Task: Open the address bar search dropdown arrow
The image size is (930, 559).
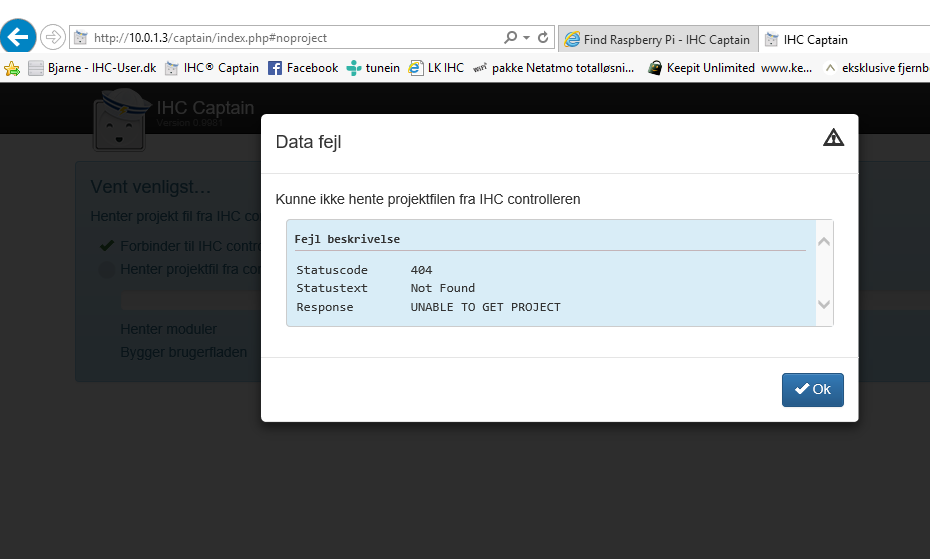Action: (527, 38)
